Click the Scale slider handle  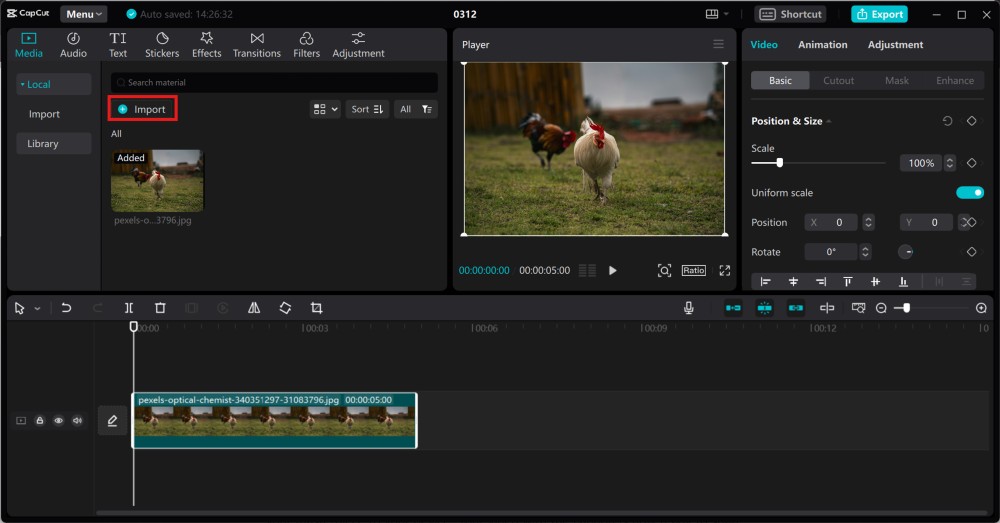click(779, 163)
